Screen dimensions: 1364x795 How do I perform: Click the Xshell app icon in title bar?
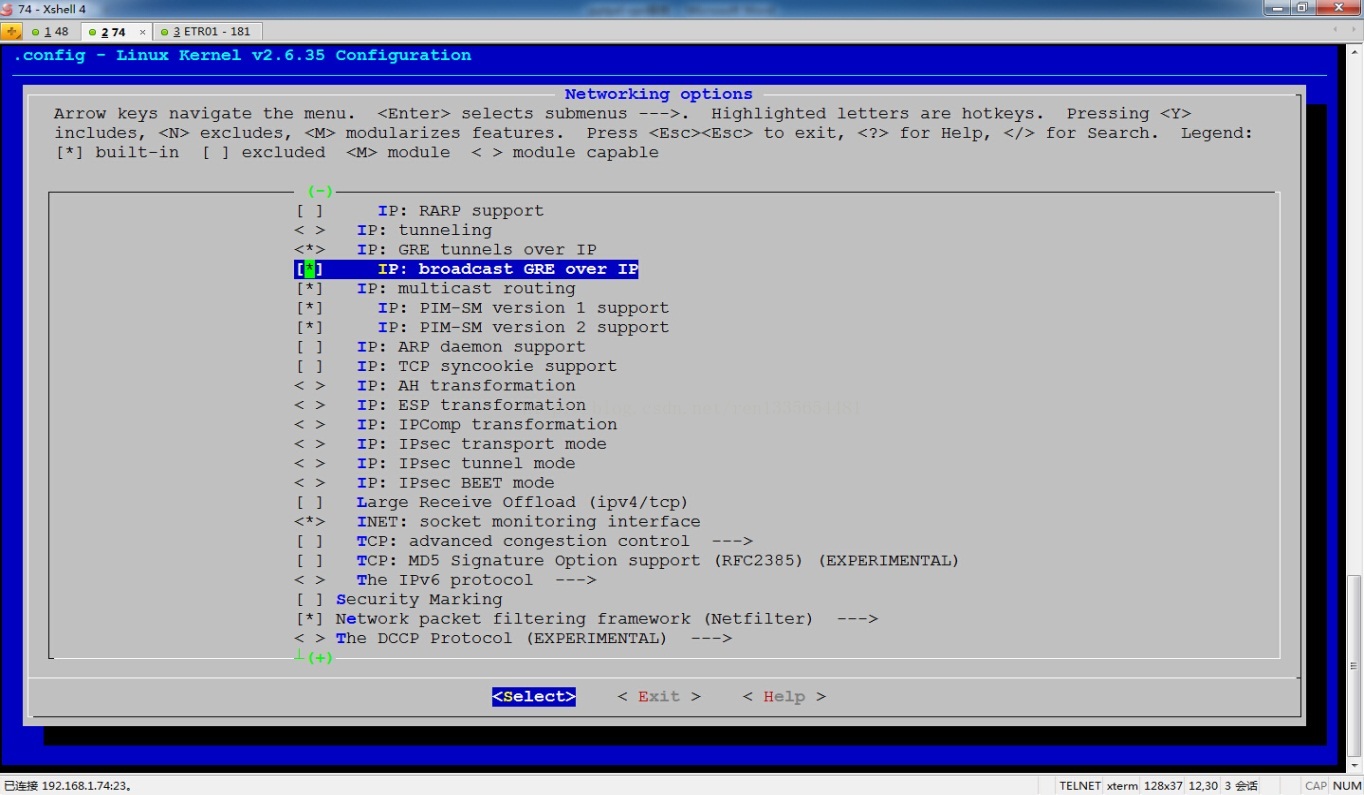(8, 9)
